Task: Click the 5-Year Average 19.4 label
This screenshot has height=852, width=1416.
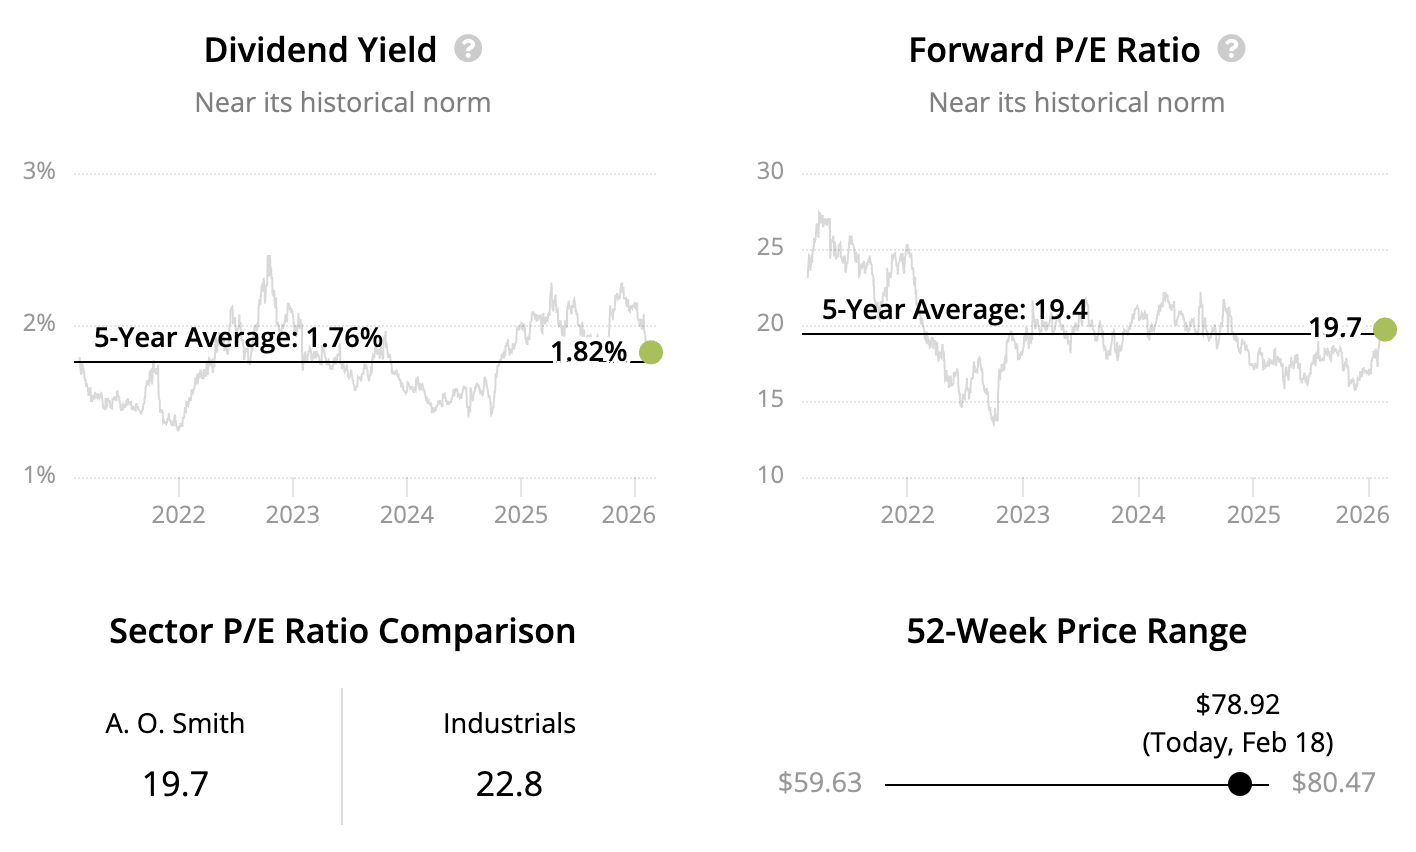Action: [x=954, y=310]
